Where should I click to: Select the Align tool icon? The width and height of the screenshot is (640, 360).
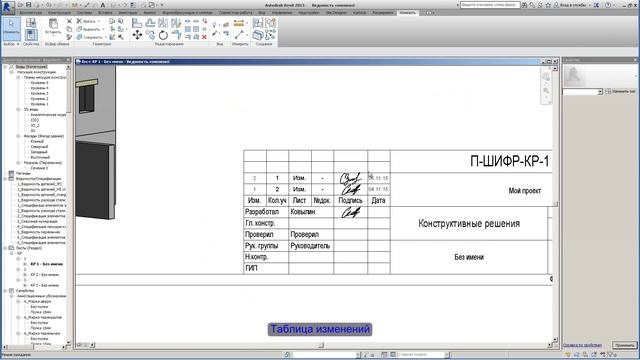[137, 23]
